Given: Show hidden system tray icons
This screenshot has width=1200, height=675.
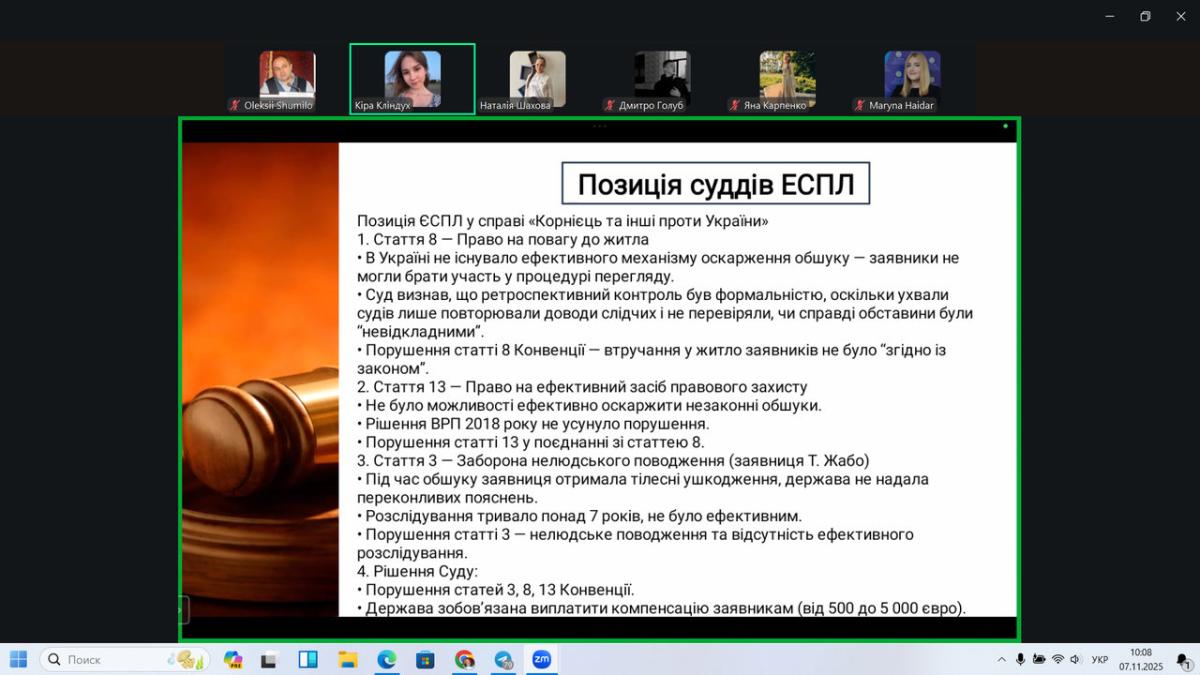Looking at the screenshot, I should (x=1002, y=659).
